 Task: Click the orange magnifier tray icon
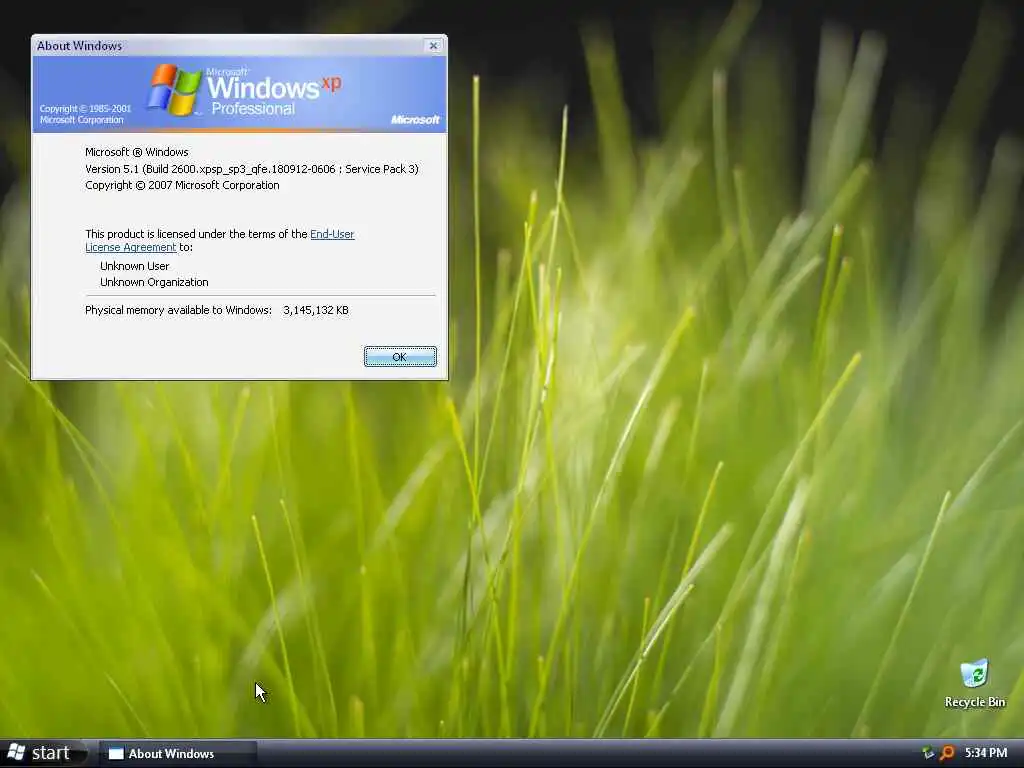(947, 753)
